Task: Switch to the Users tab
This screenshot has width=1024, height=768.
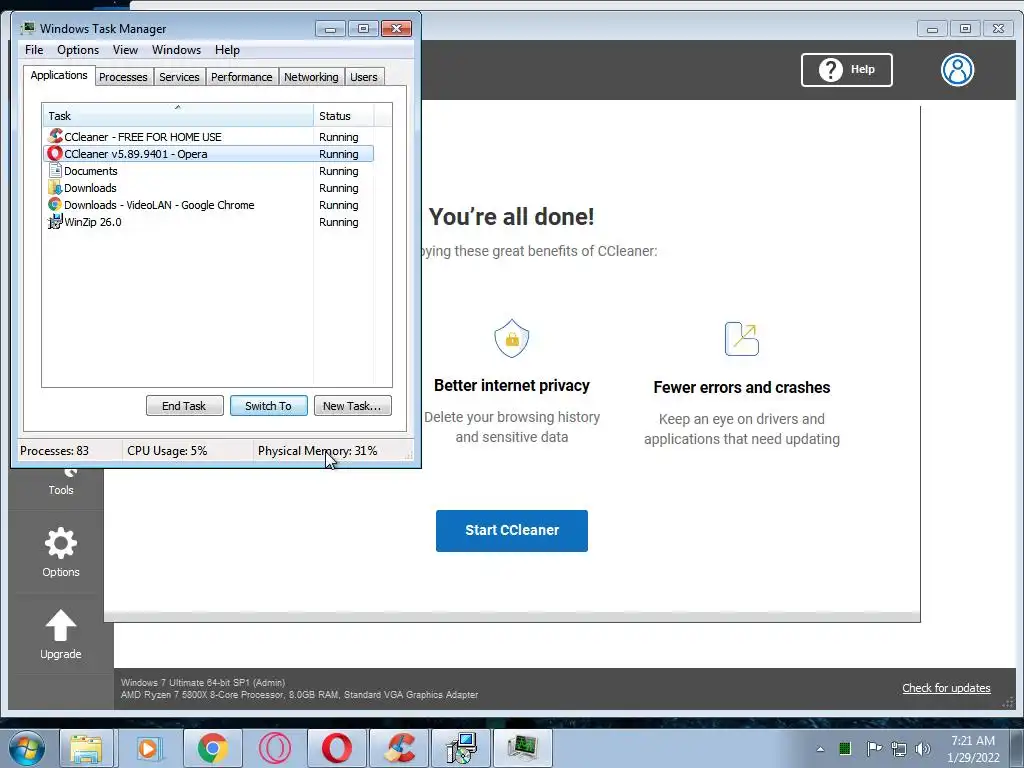Action: coord(363,77)
